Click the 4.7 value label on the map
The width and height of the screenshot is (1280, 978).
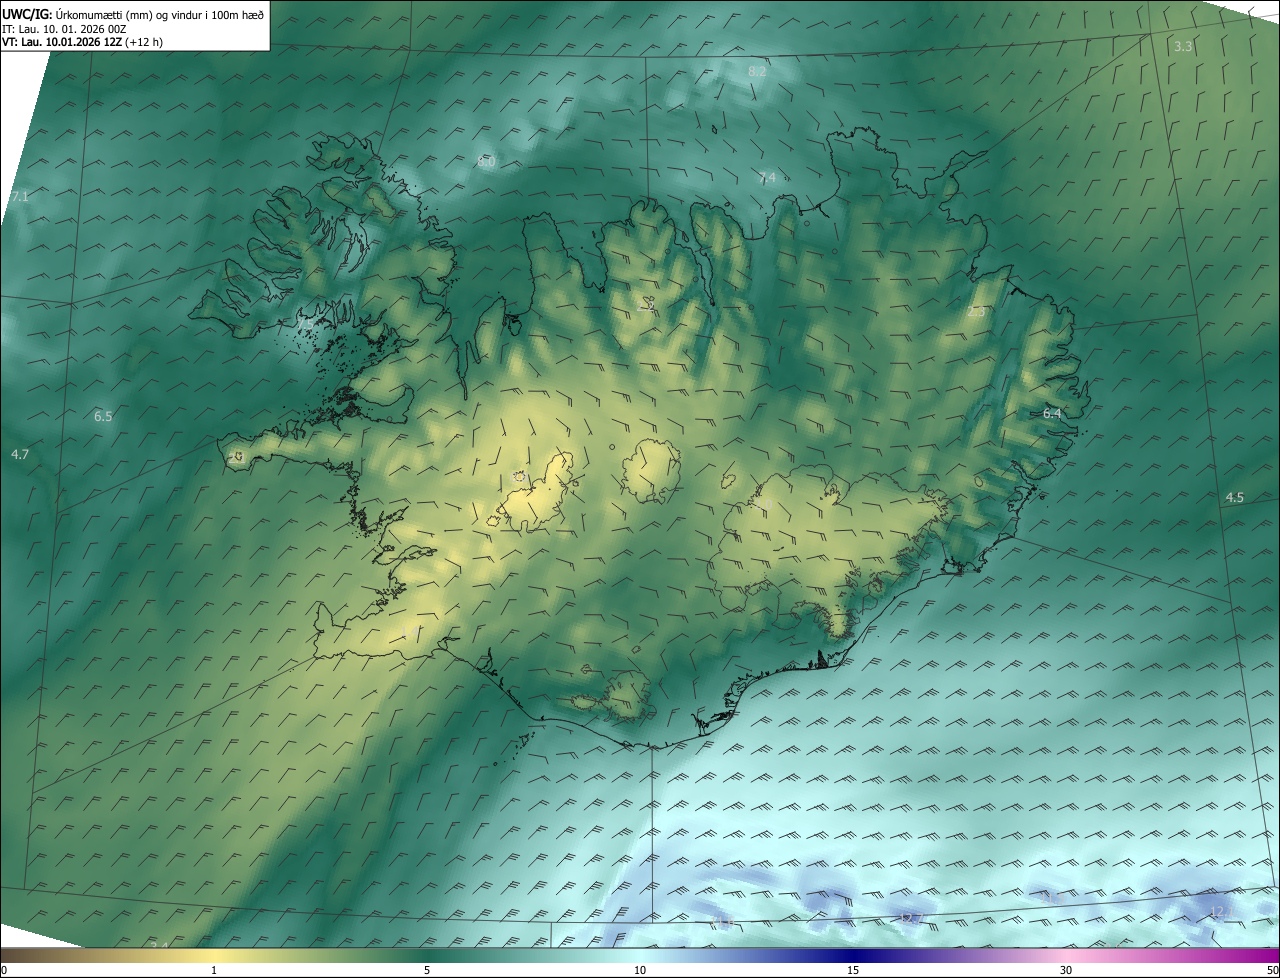(x=20, y=455)
